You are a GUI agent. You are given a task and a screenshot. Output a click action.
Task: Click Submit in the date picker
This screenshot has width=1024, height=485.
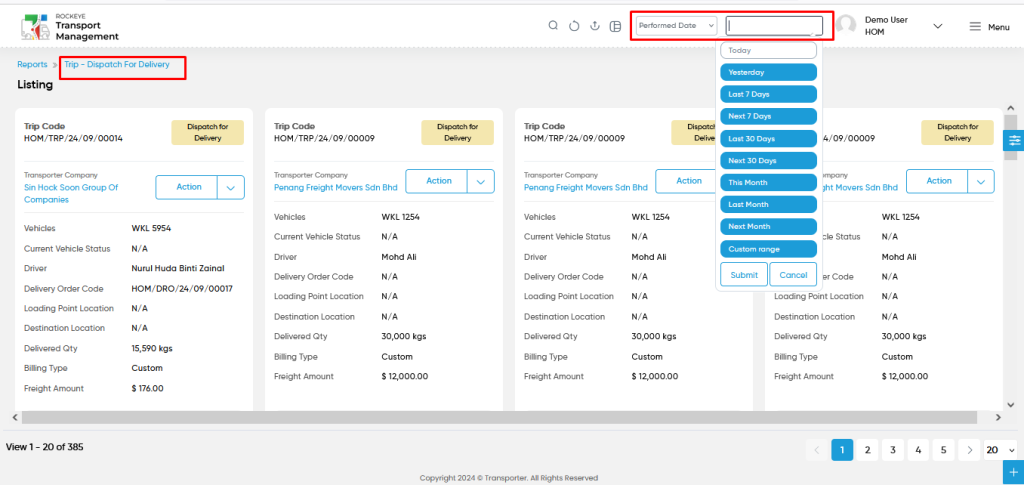pos(744,275)
